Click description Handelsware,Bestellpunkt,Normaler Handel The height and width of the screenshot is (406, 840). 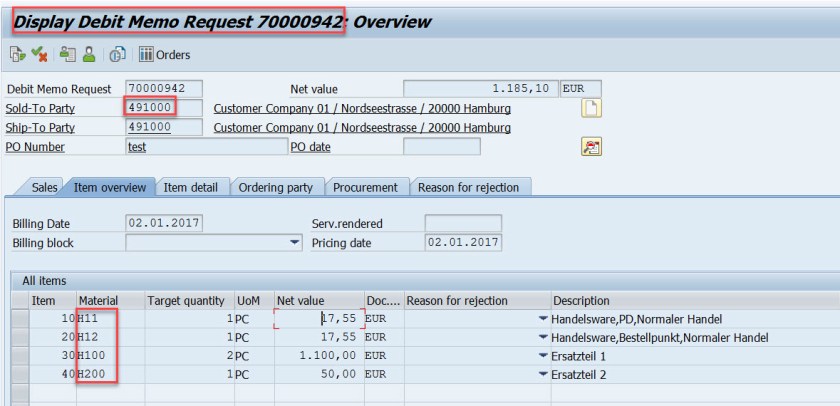(x=660, y=338)
